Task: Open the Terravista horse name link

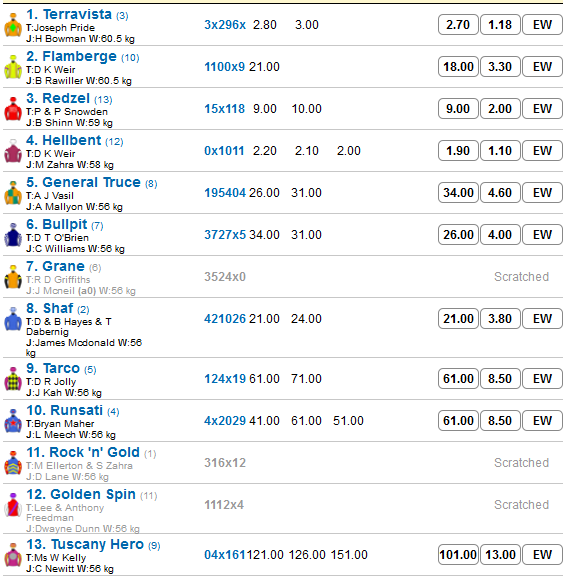Action: tap(77, 14)
